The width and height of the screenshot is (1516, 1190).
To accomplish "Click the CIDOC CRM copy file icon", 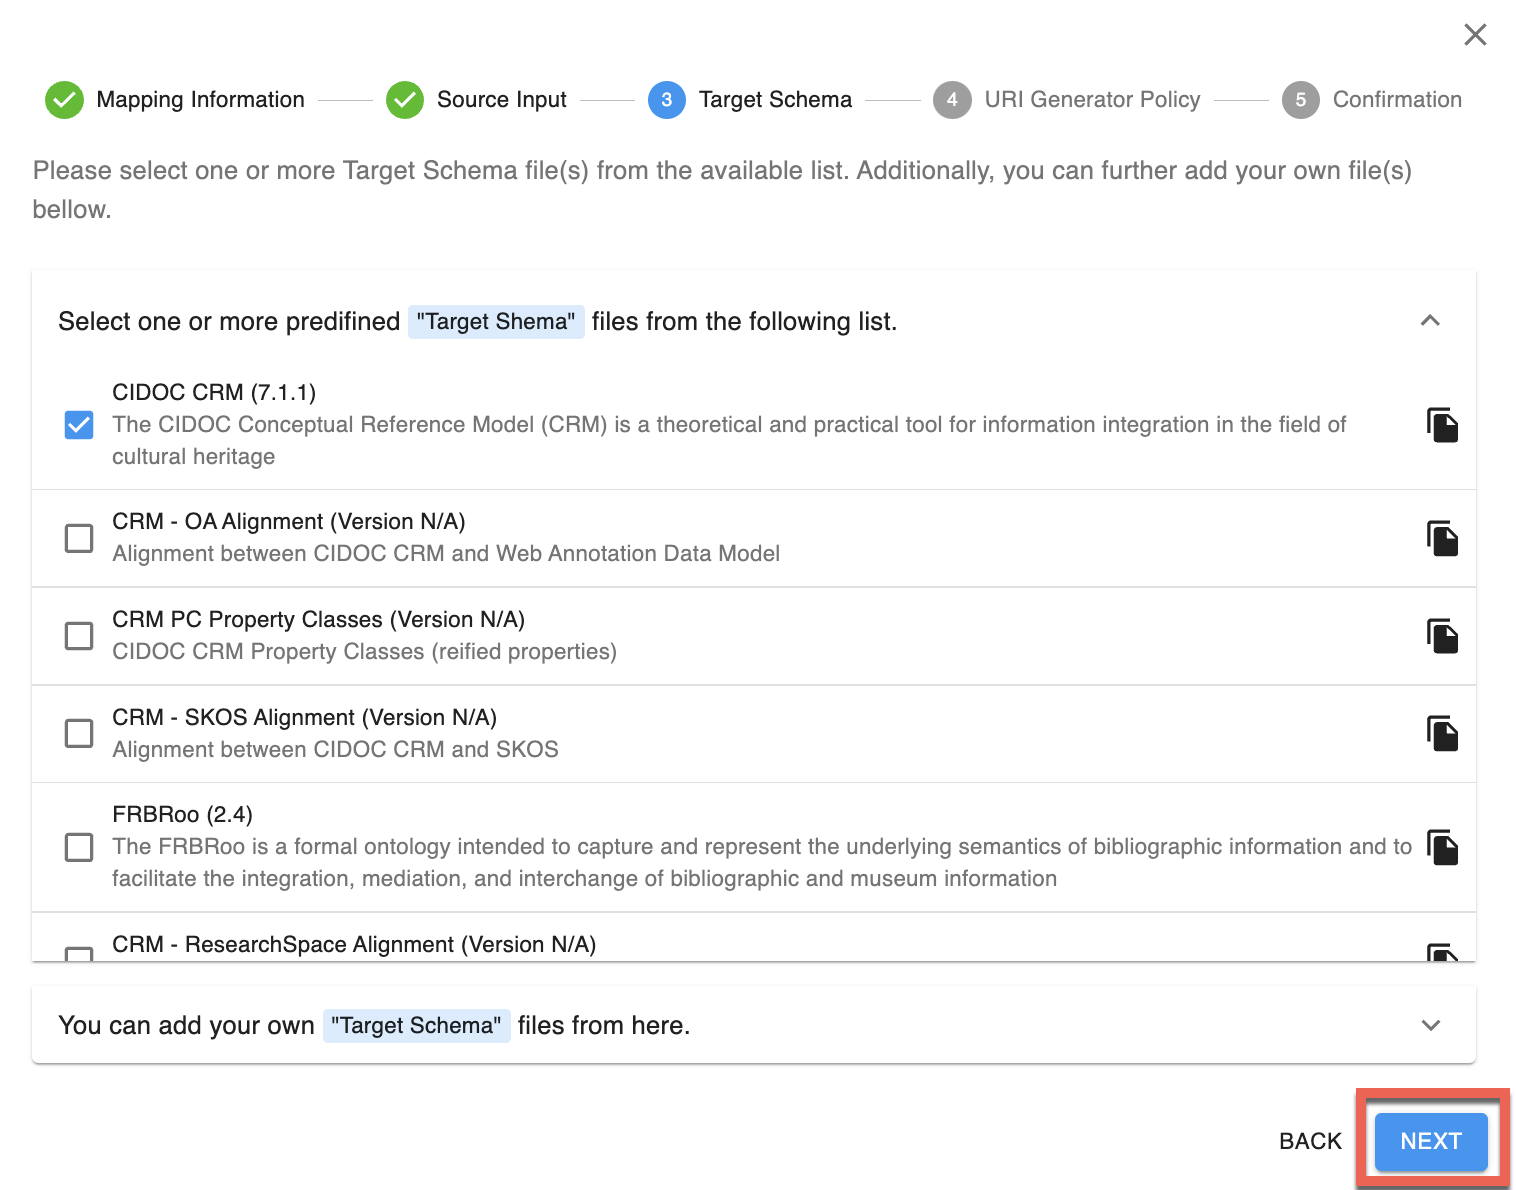I will (1441, 425).
